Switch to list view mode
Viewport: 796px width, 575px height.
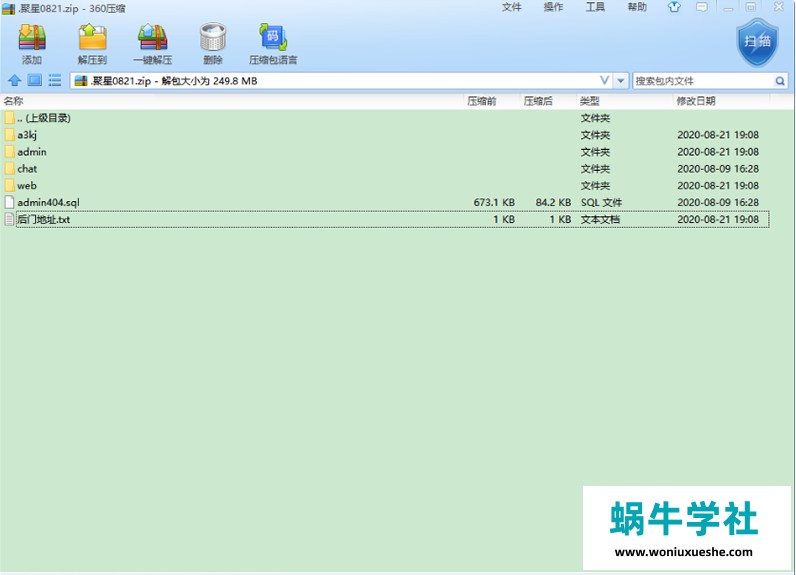[x=54, y=80]
